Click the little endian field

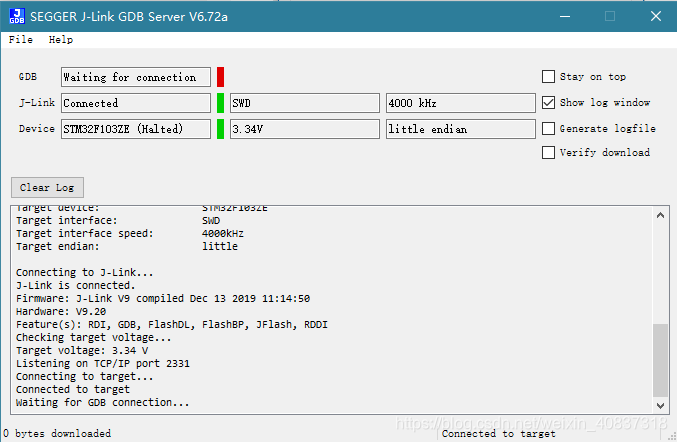[461, 129]
